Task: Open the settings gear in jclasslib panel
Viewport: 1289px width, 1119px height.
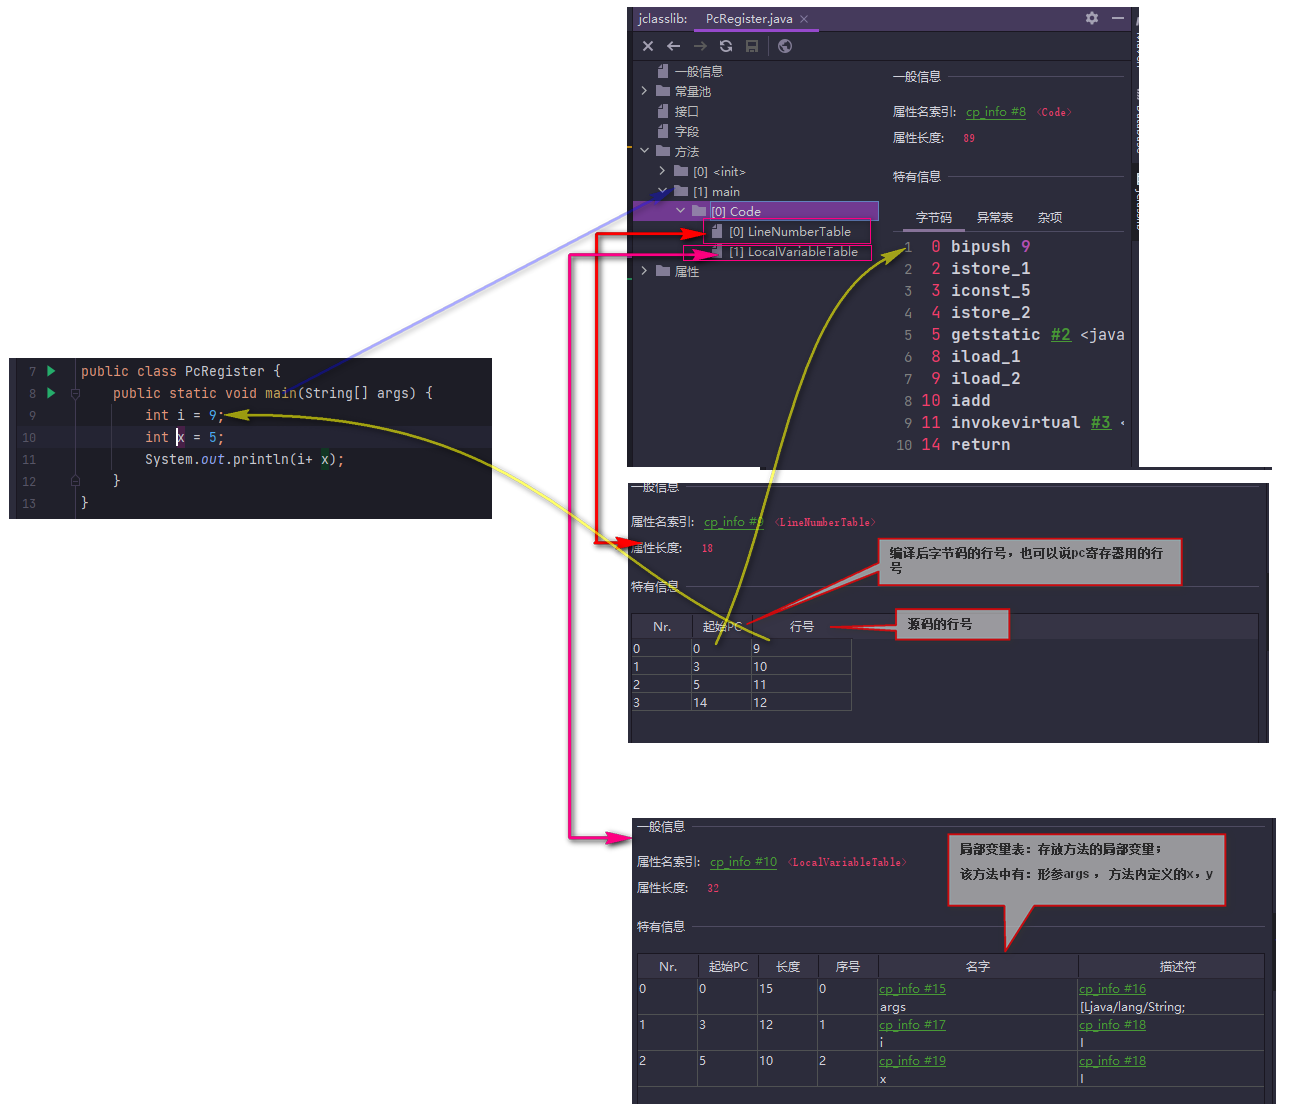Action: pyautogui.click(x=1092, y=18)
